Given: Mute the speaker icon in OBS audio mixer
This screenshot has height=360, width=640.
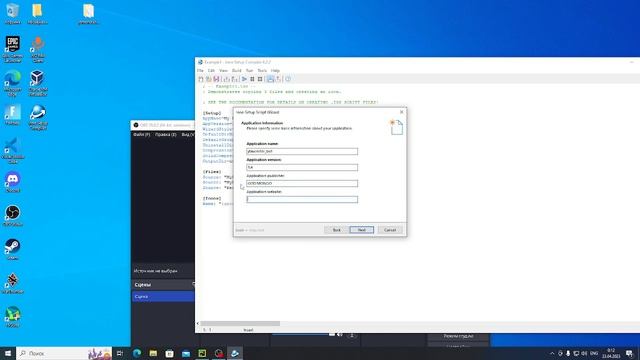Looking at the screenshot, I should pyautogui.click(x=340, y=335).
